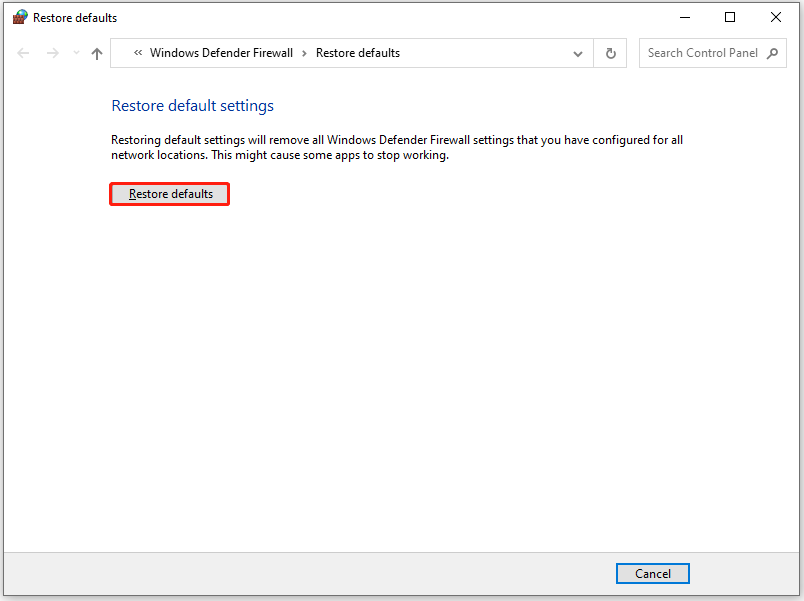The height and width of the screenshot is (601, 804).
Task: Click the search magnifier icon
Action: tap(772, 54)
